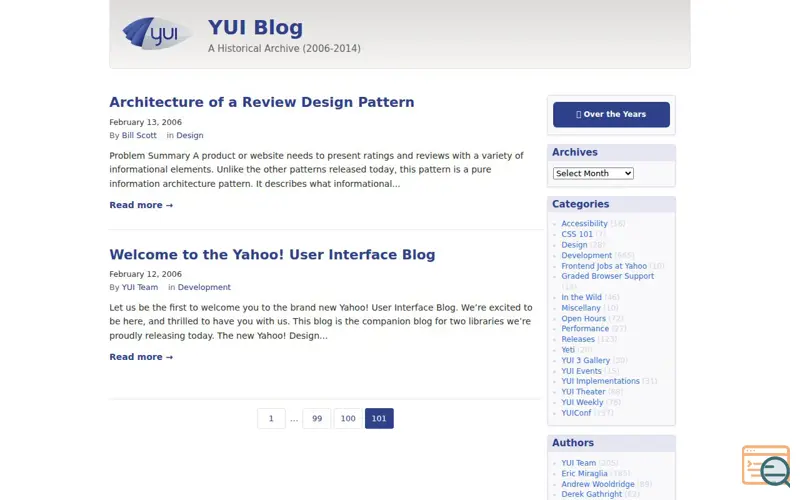Open the Releases category

[578, 339]
